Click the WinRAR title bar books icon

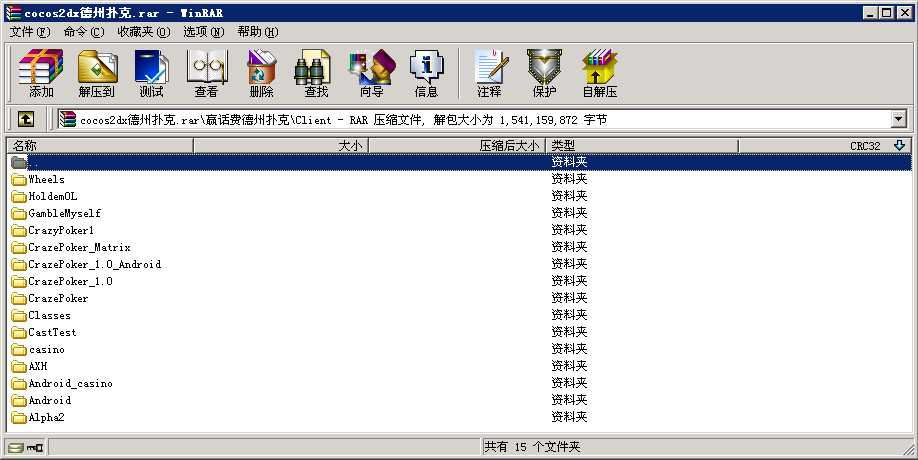tap(13, 12)
